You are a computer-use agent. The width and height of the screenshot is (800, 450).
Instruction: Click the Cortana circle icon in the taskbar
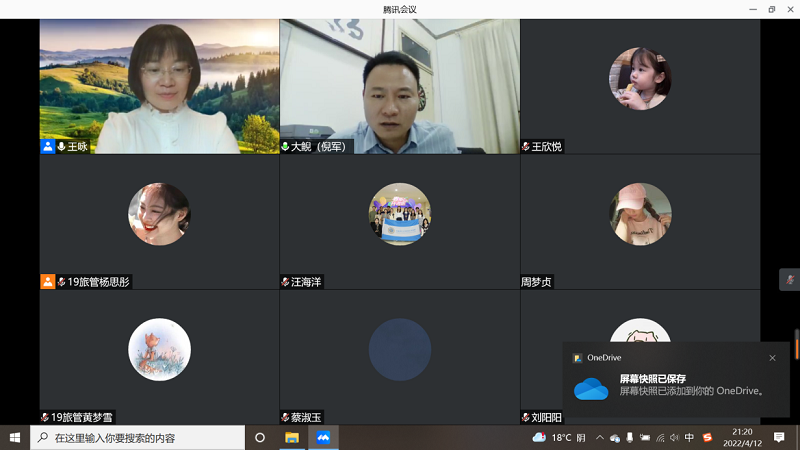click(260, 437)
